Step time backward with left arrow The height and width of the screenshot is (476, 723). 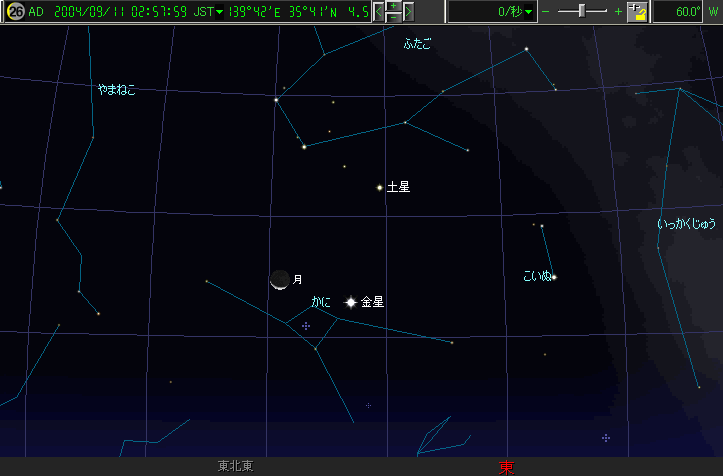[x=379, y=12]
